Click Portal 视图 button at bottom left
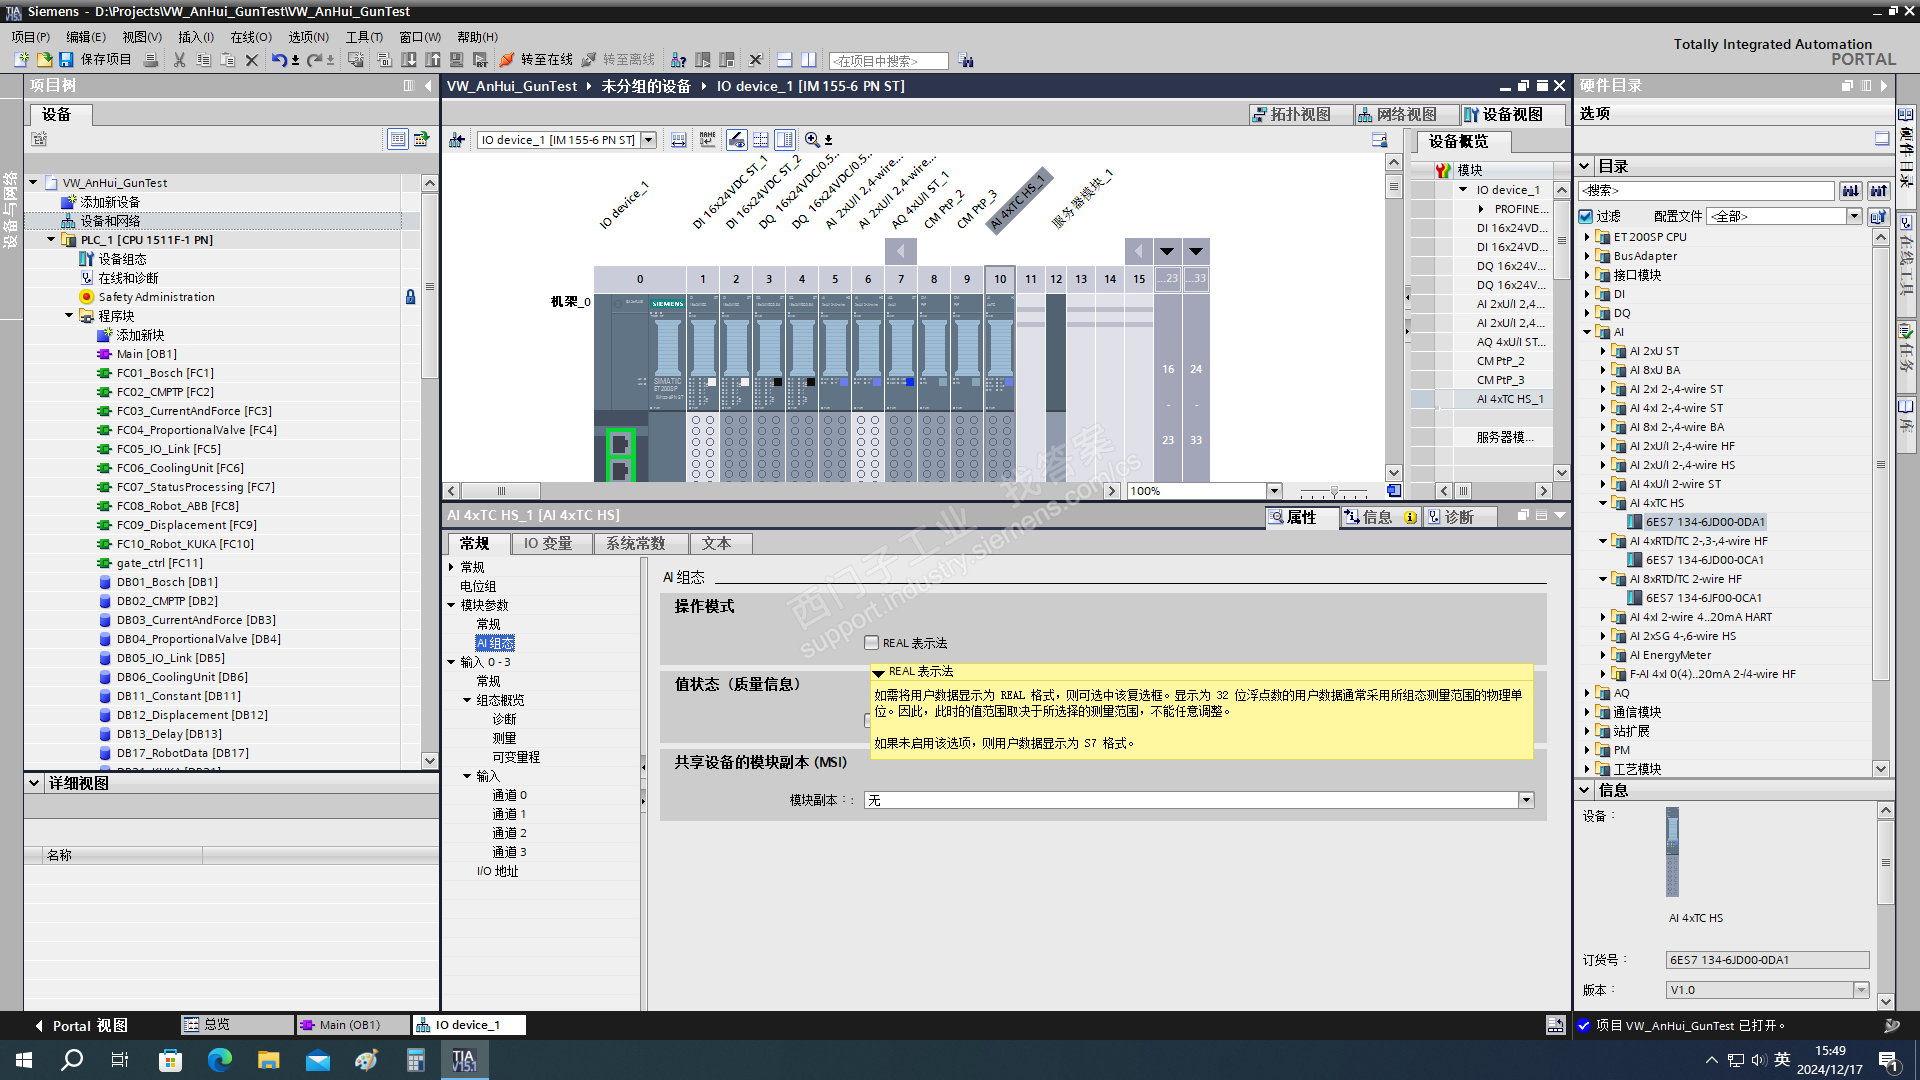The height and width of the screenshot is (1080, 1920). pos(81,1025)
